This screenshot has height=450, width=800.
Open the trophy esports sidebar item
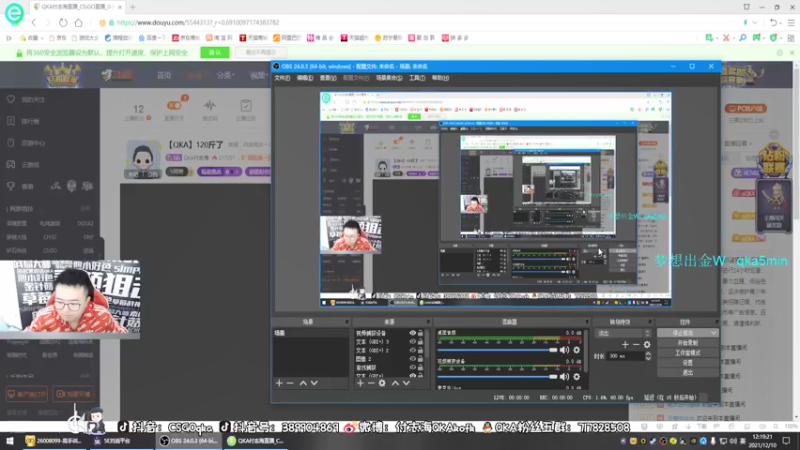20,186
